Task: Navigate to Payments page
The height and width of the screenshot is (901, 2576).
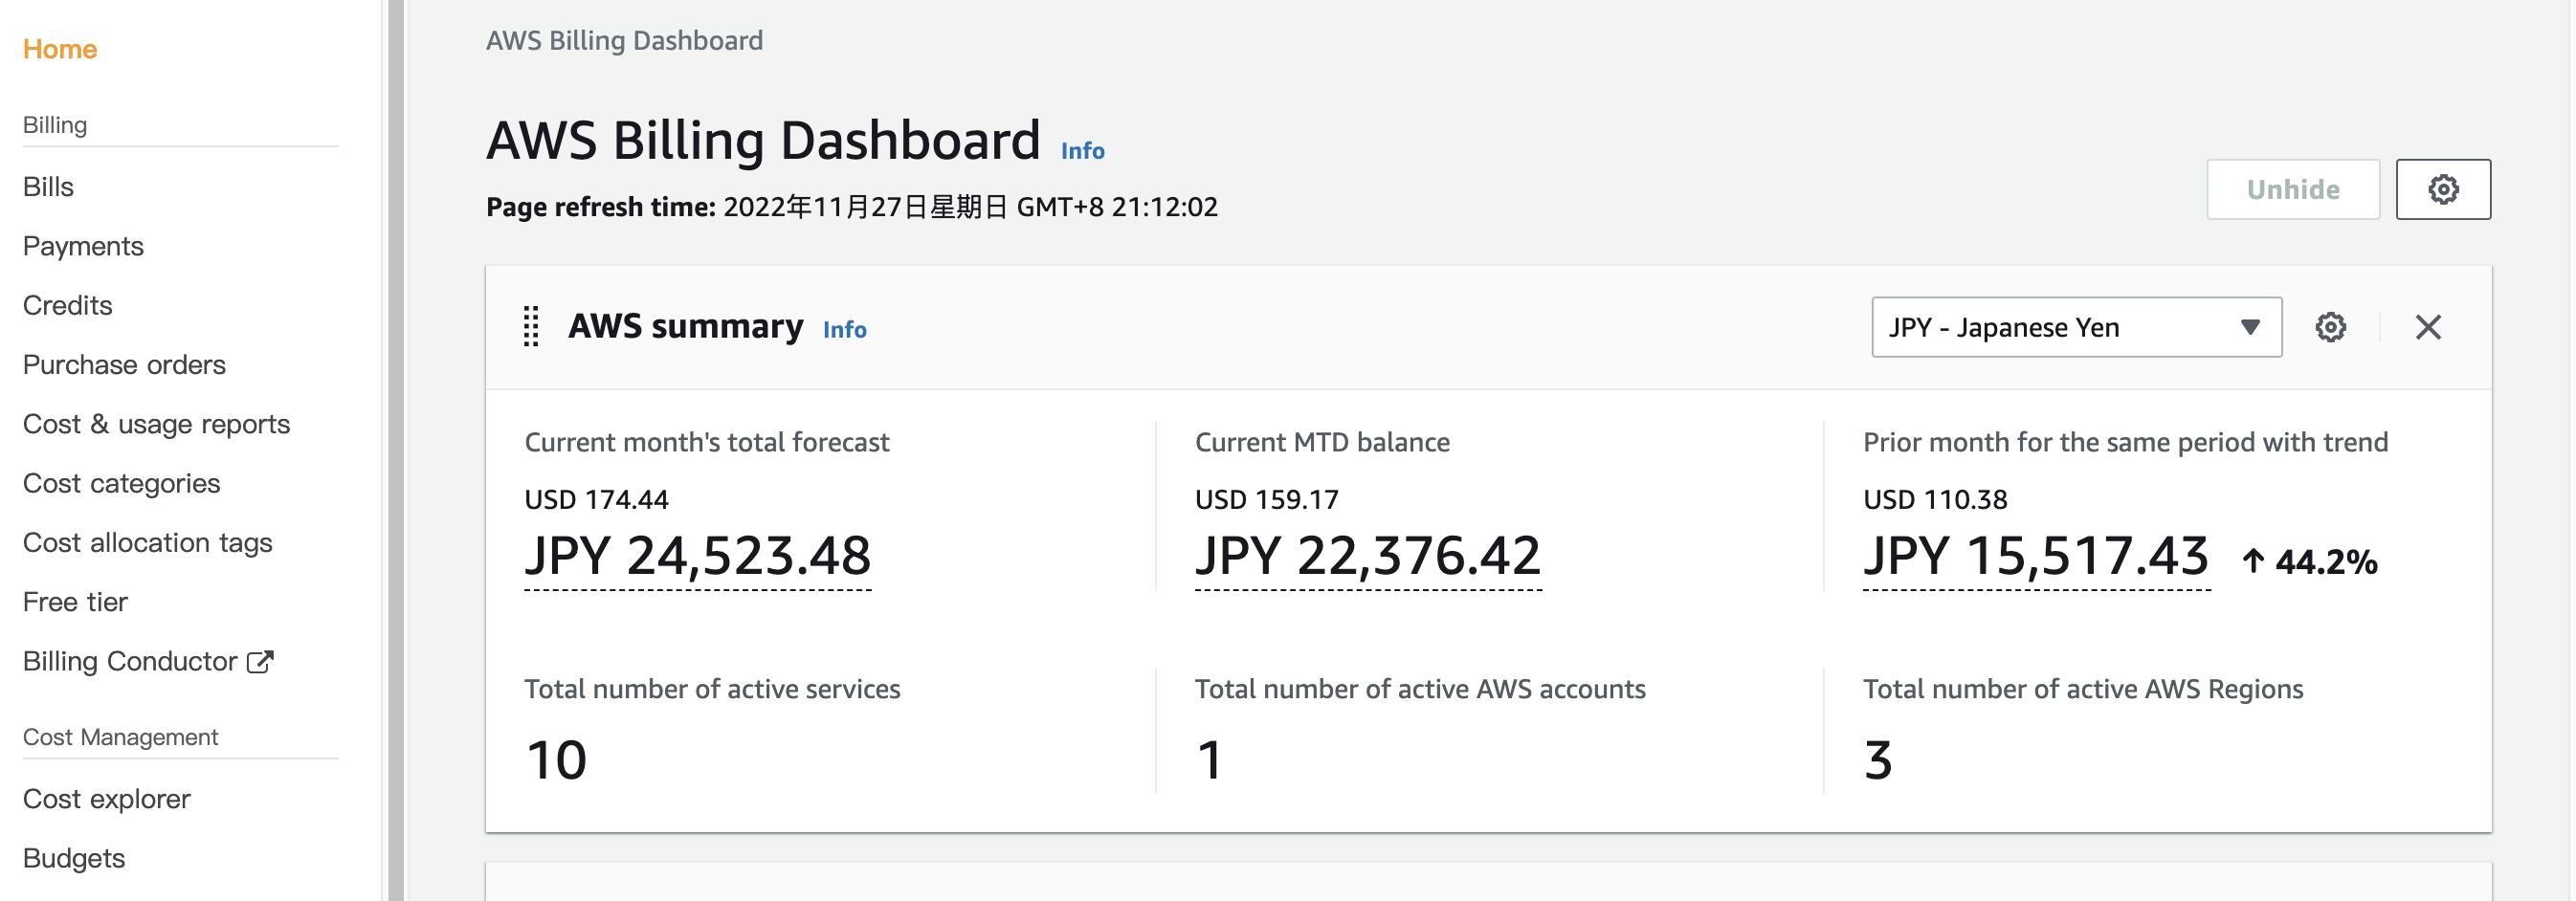Action: pos(83,246)
